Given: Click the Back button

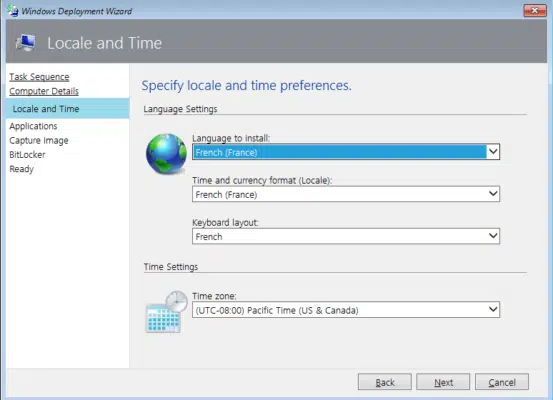Looking at the screenshot, I should [x=384, y=382].
